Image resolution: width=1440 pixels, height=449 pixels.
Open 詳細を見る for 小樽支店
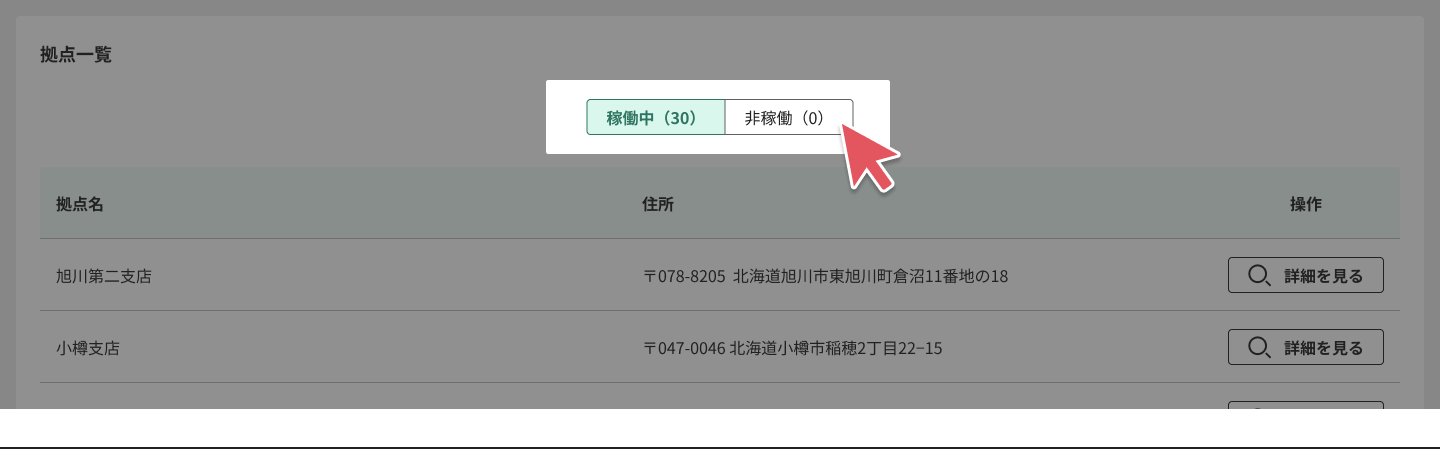pos(1305,347)
